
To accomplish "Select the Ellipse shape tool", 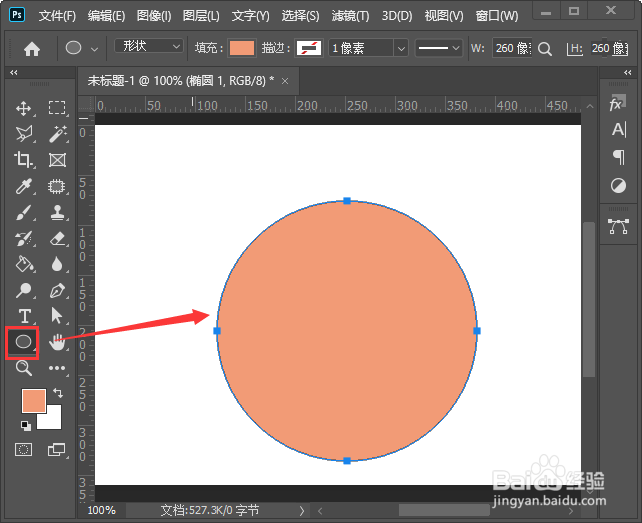I will click(23, 342).
